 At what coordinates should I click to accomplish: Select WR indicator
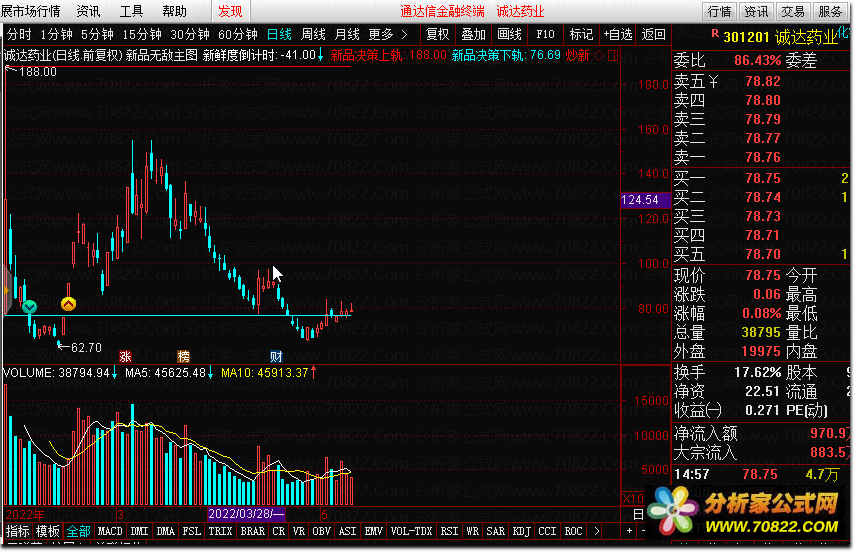point(473,531)
